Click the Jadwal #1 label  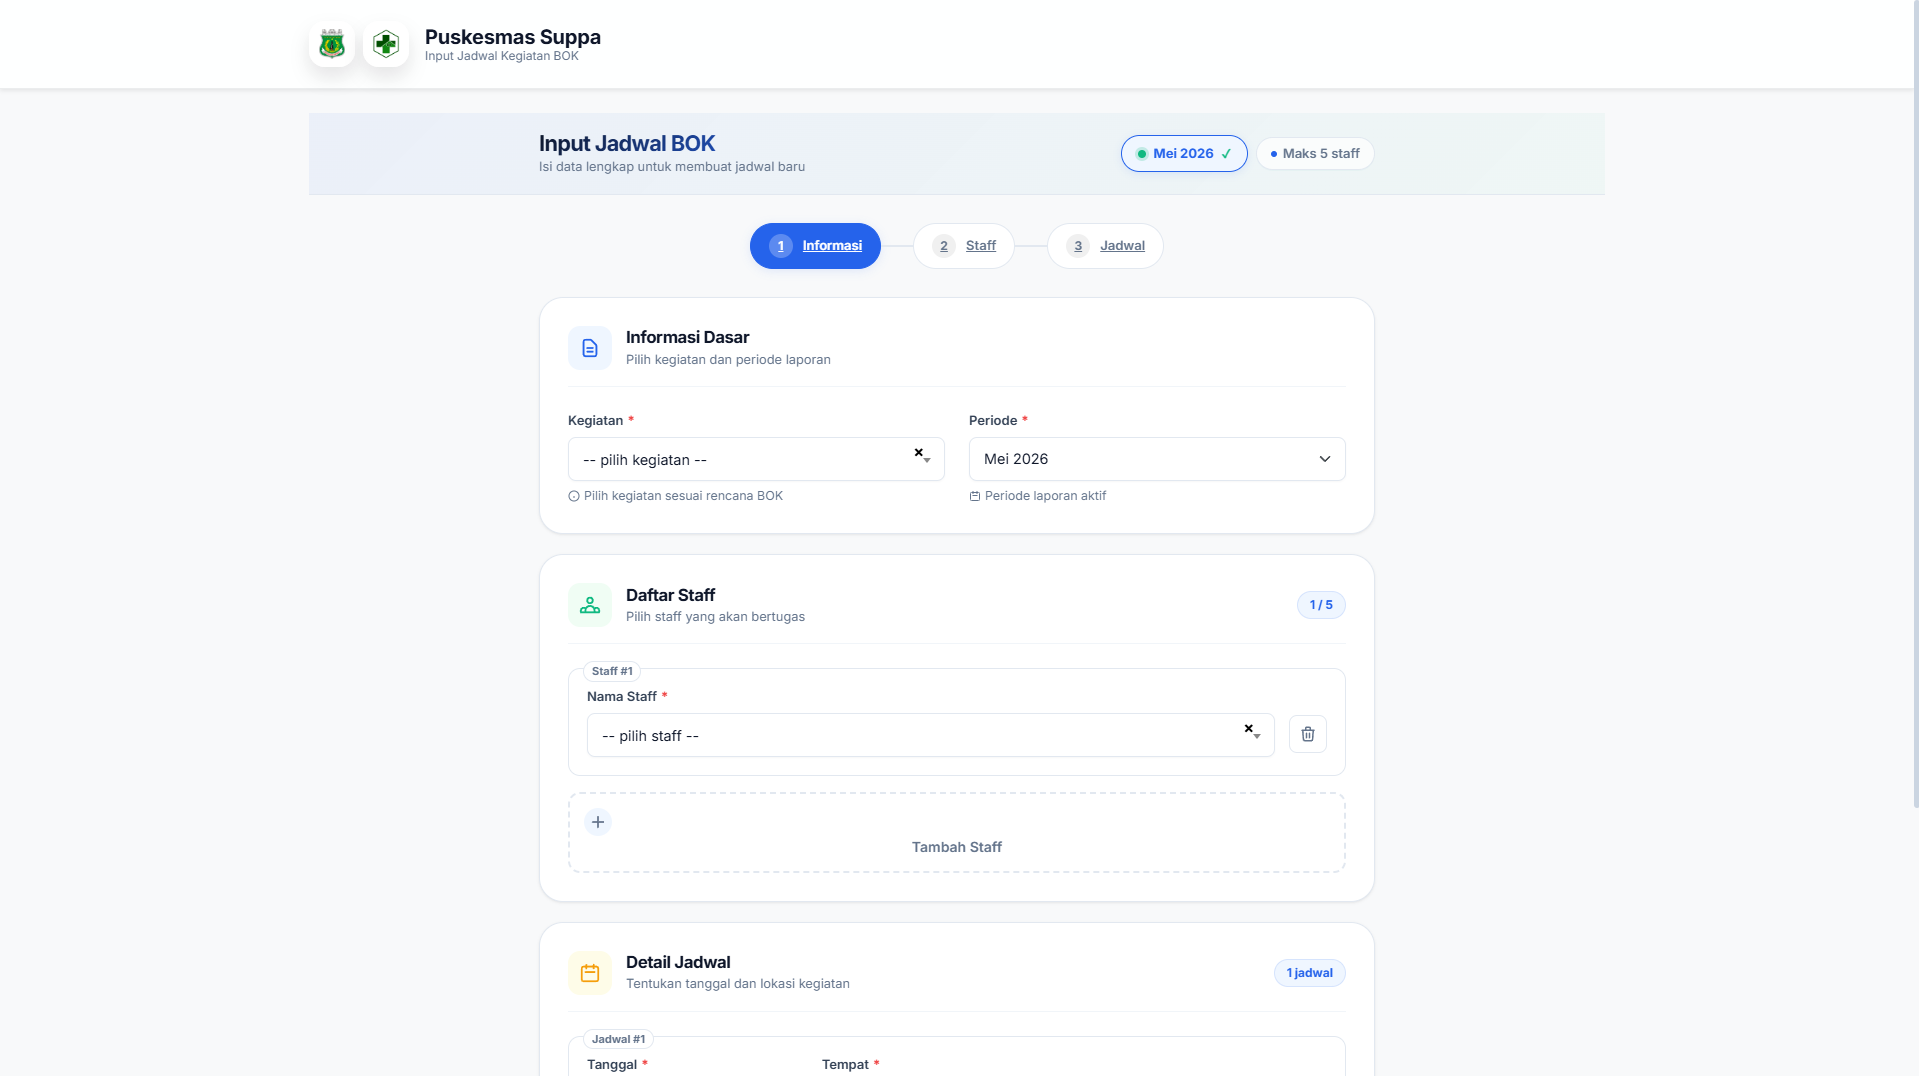click(618, 1040)
